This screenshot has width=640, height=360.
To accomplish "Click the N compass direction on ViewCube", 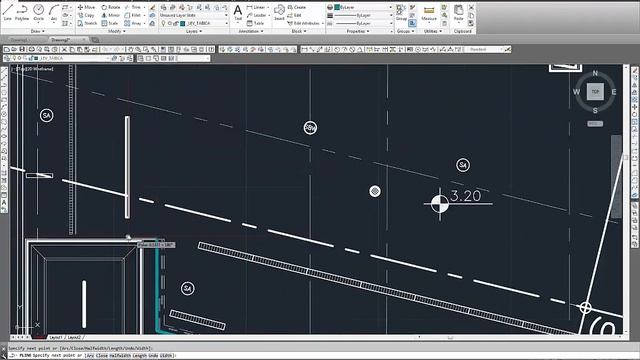I will (x=595, y=73).
